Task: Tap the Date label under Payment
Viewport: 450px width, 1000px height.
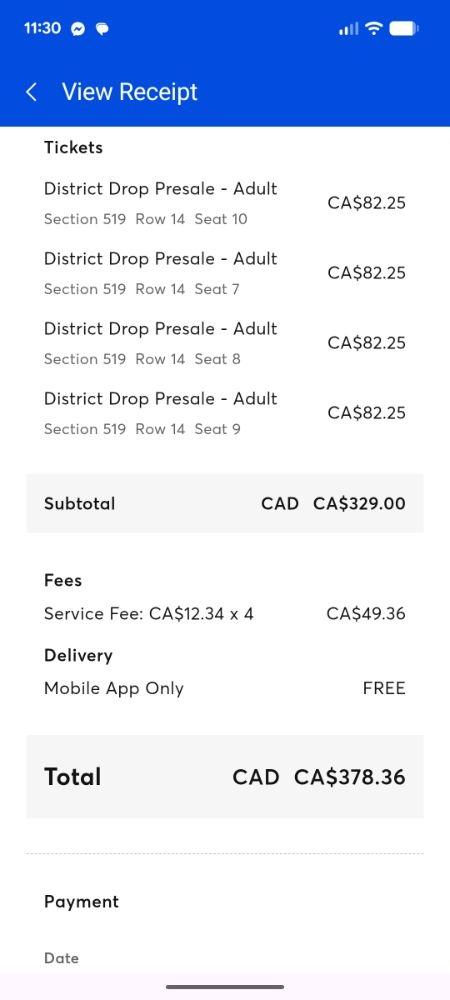Action: (61, 958)
